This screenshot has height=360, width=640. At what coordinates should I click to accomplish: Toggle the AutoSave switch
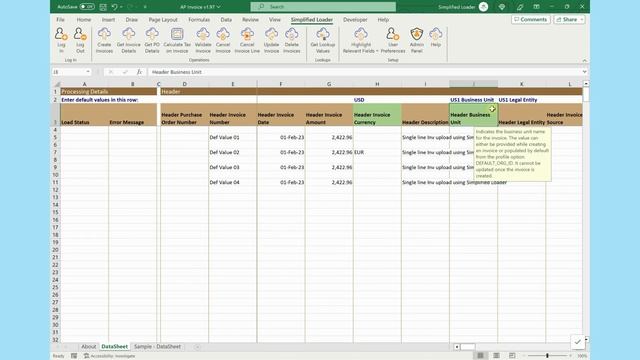pos(87,7)
